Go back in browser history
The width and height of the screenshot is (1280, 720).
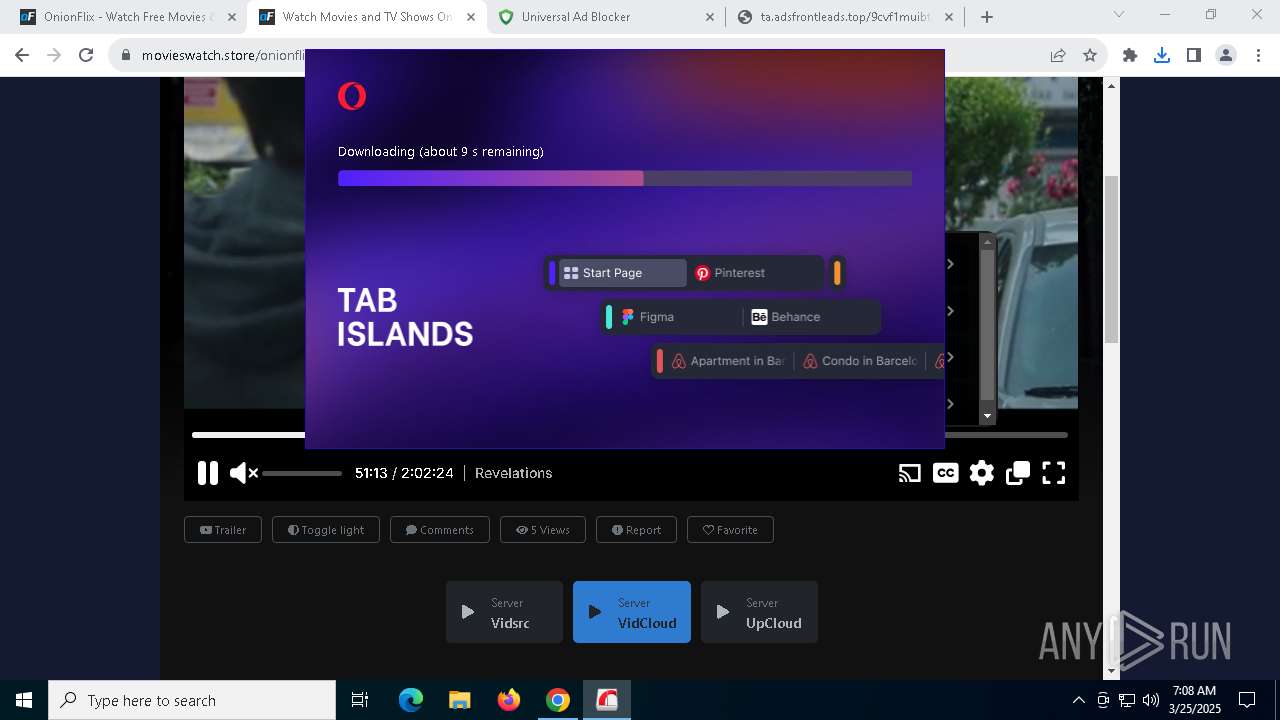22,55
